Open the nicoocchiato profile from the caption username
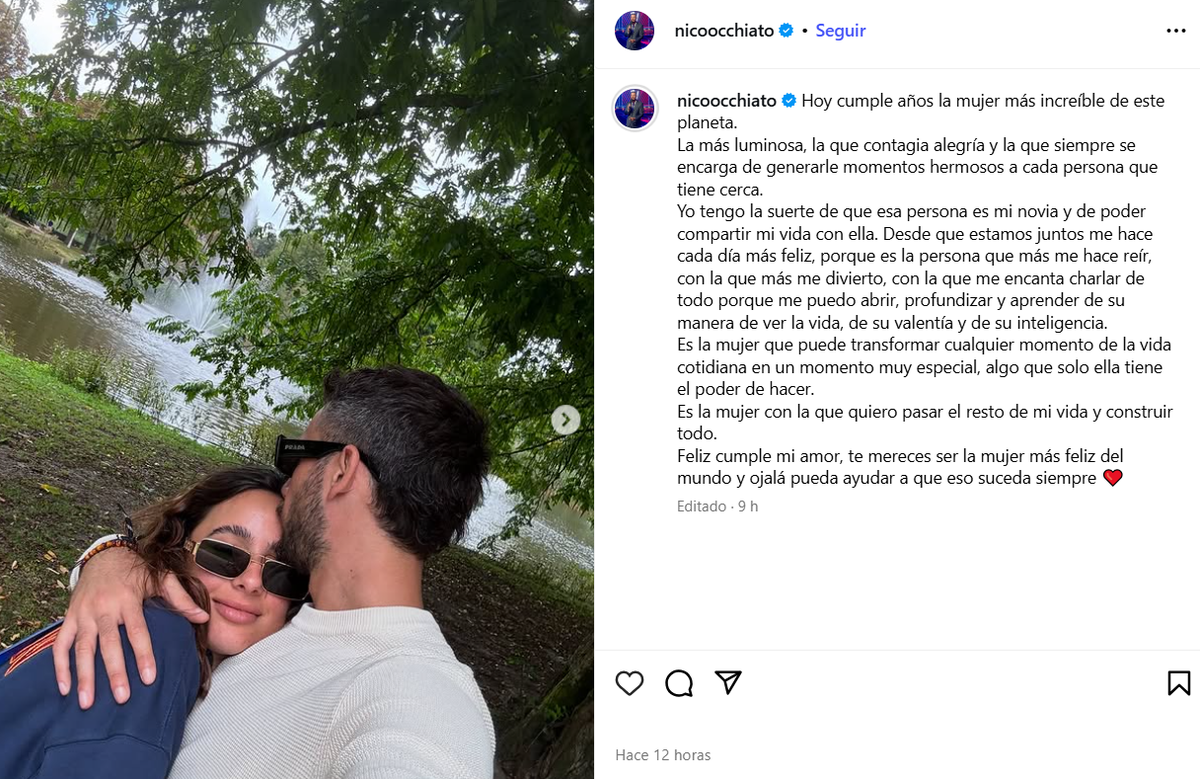1200x779 pixels. pos(726,101)
